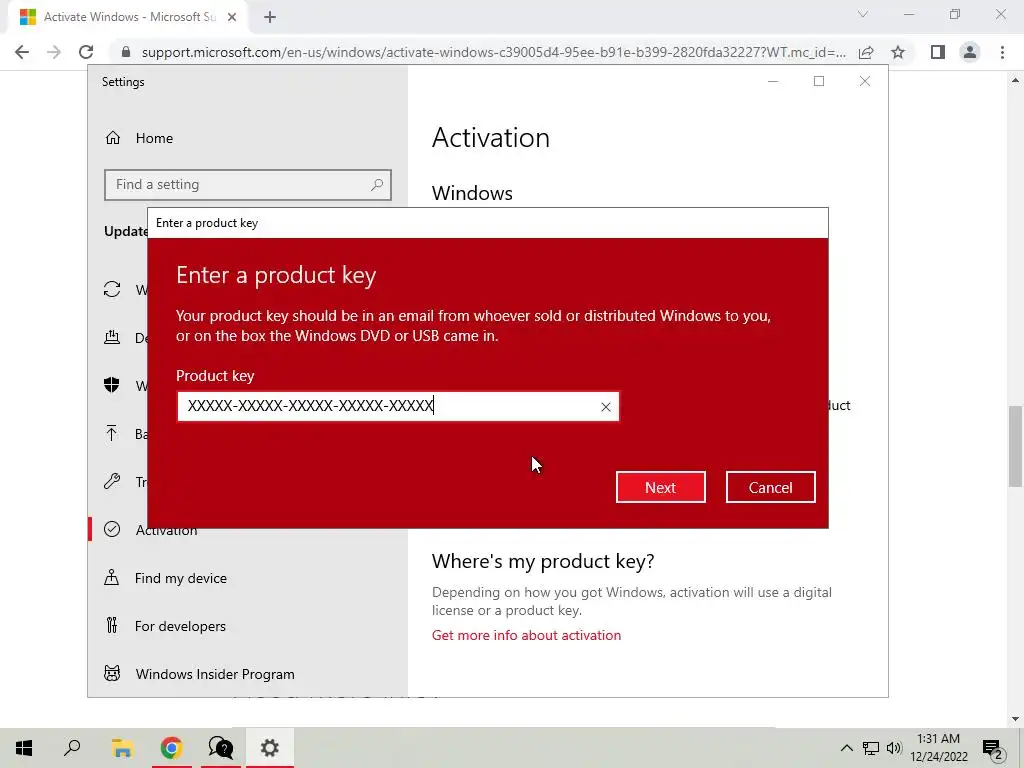The height and width of the screenshot is (768, 1024).
Task: Open Get Help app on taskbar
Action: pyautogui.click(x=220, y=748)
